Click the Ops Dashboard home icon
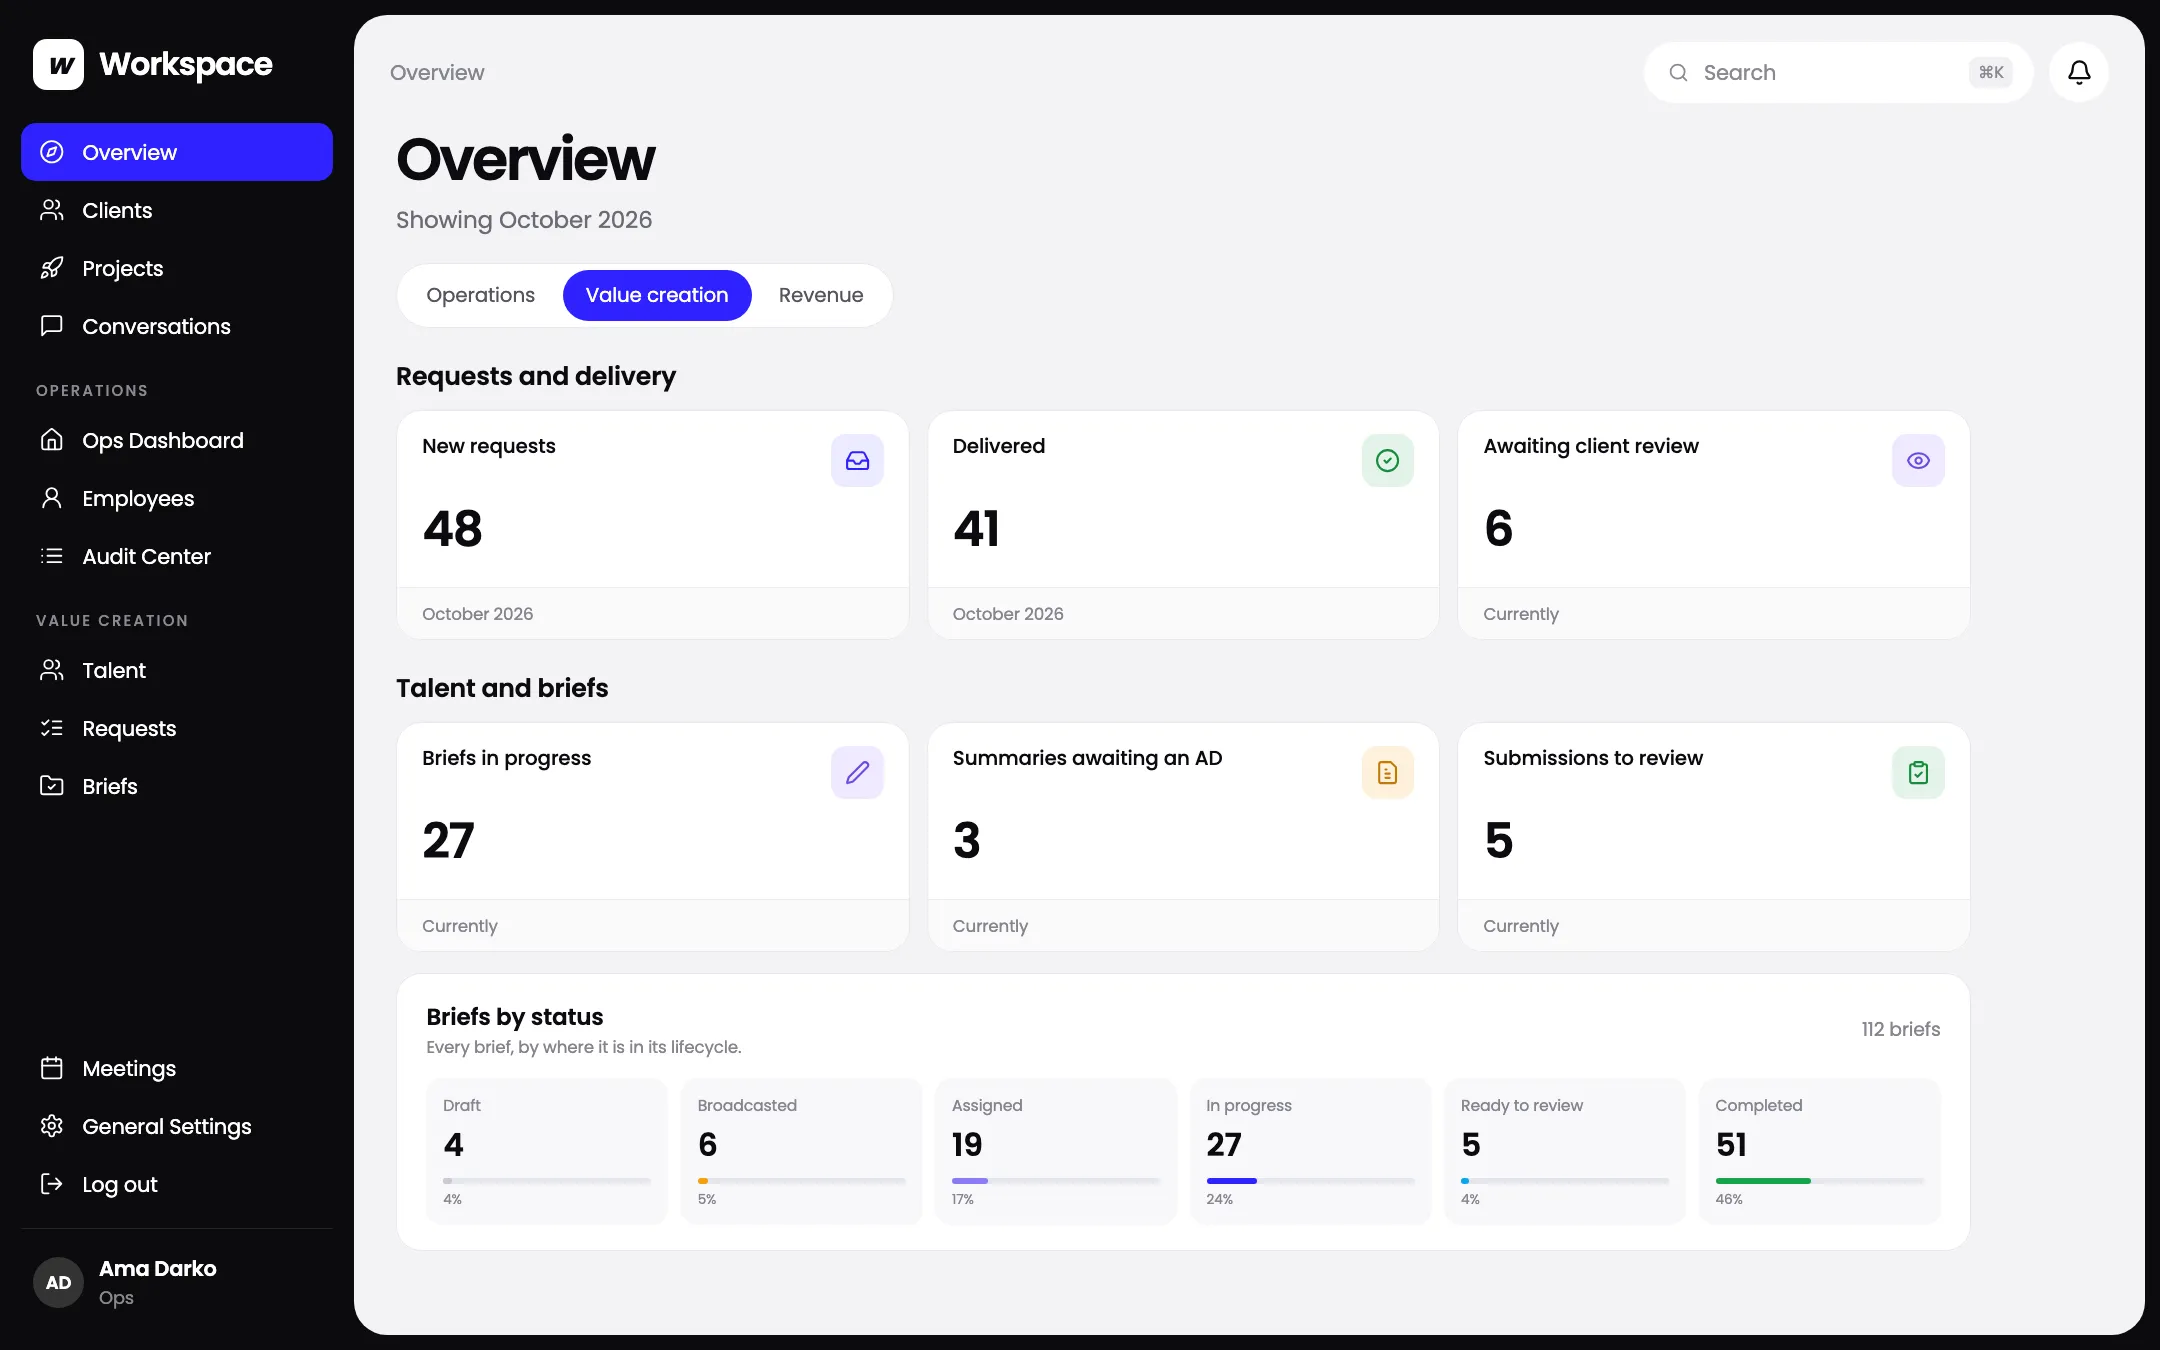This screenshot has width=2160, height=1350. (x=52, y=440)
